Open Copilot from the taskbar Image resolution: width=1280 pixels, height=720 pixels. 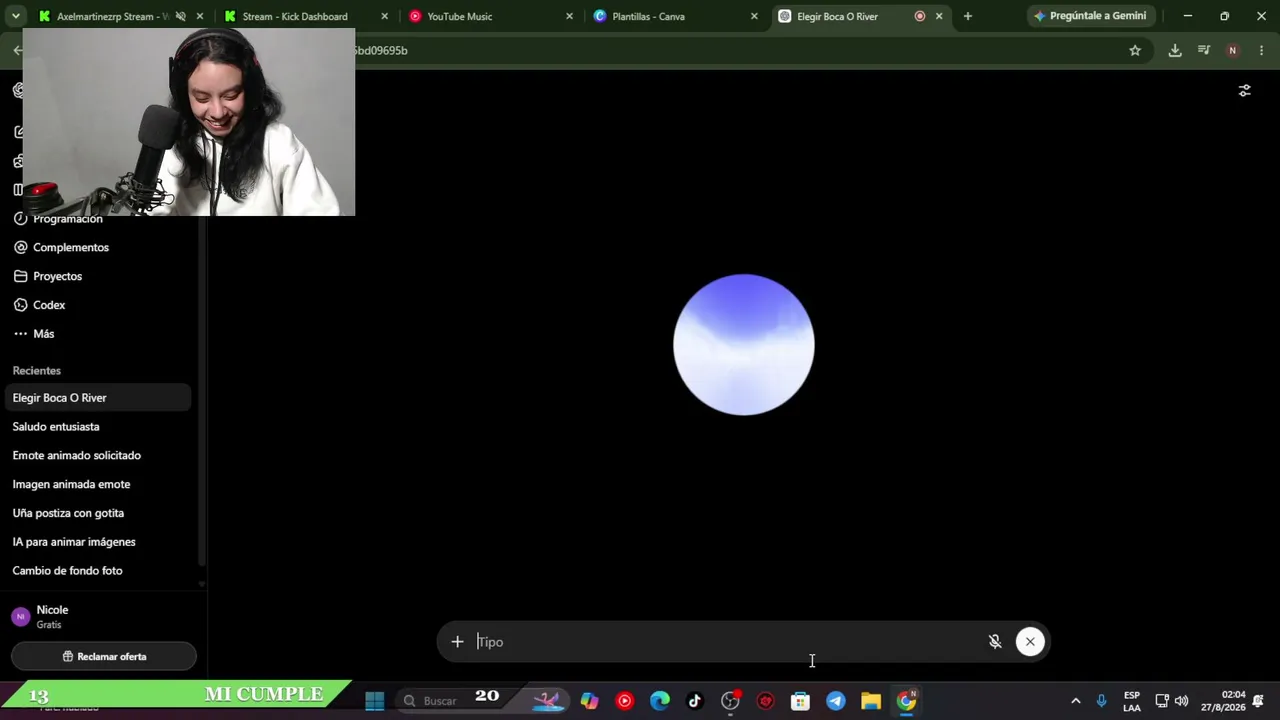589,701
